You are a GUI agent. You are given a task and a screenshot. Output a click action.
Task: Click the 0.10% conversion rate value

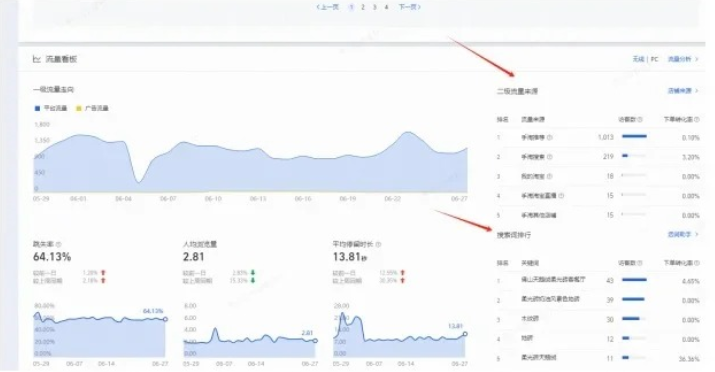(x=691, y=138)
